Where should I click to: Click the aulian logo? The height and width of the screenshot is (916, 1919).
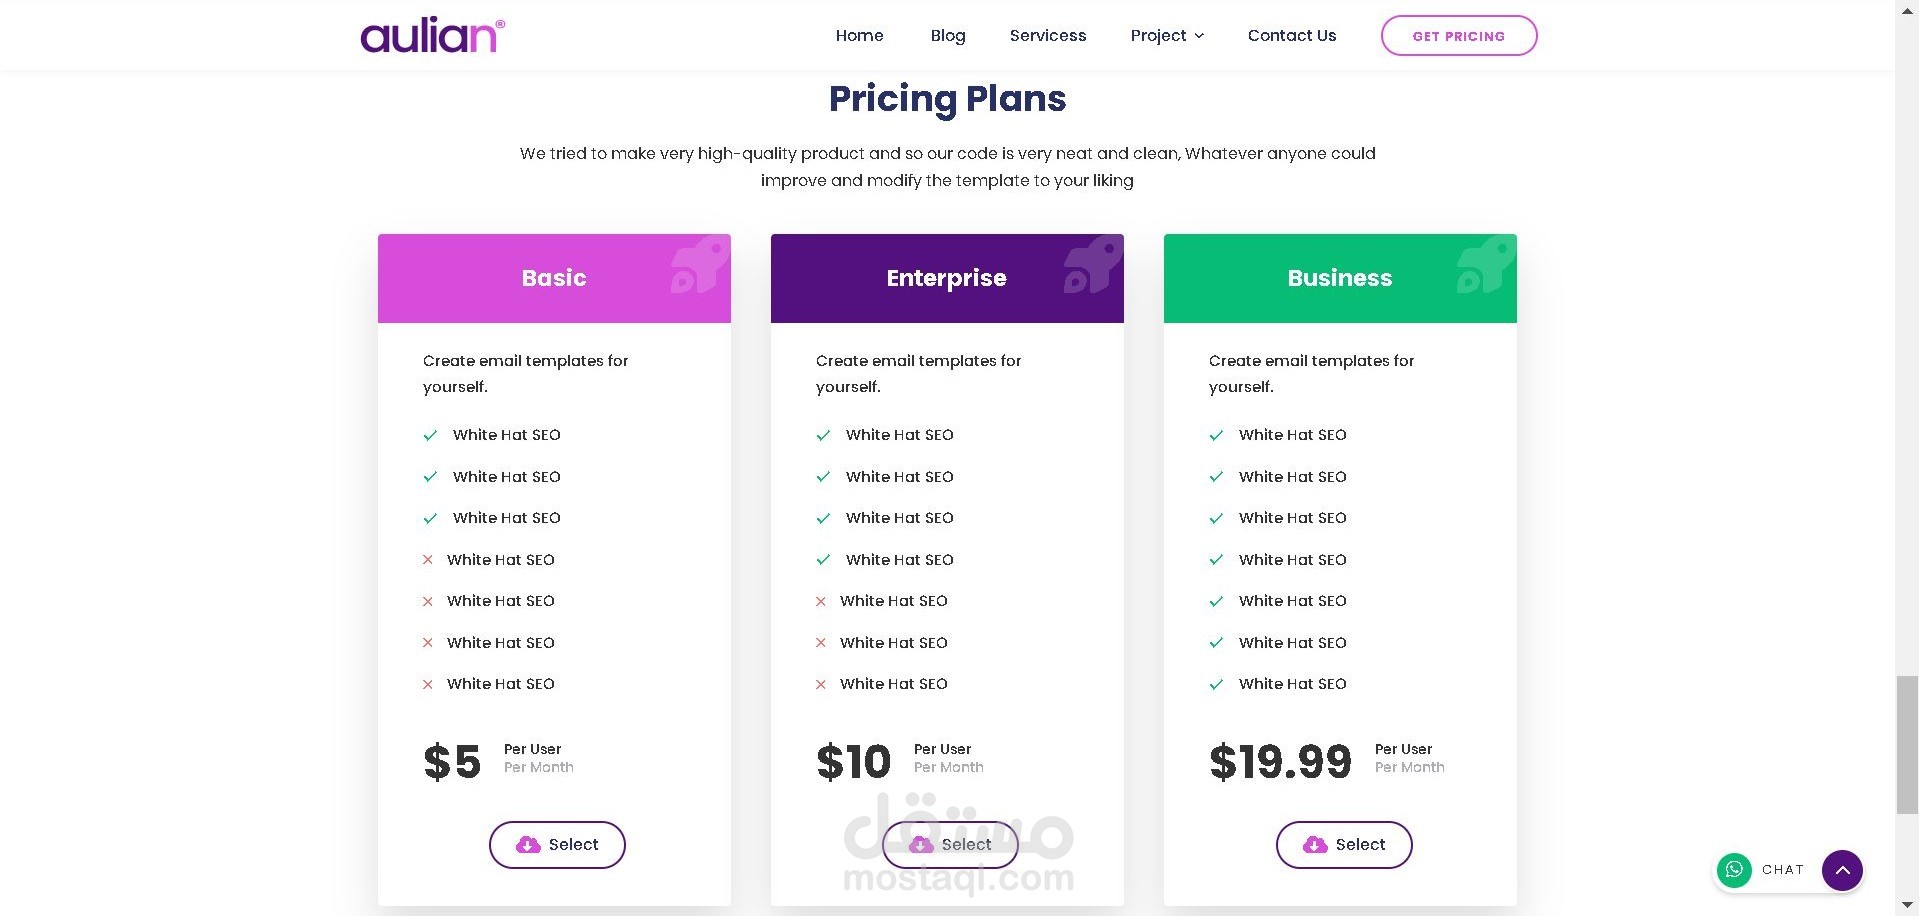432,36
